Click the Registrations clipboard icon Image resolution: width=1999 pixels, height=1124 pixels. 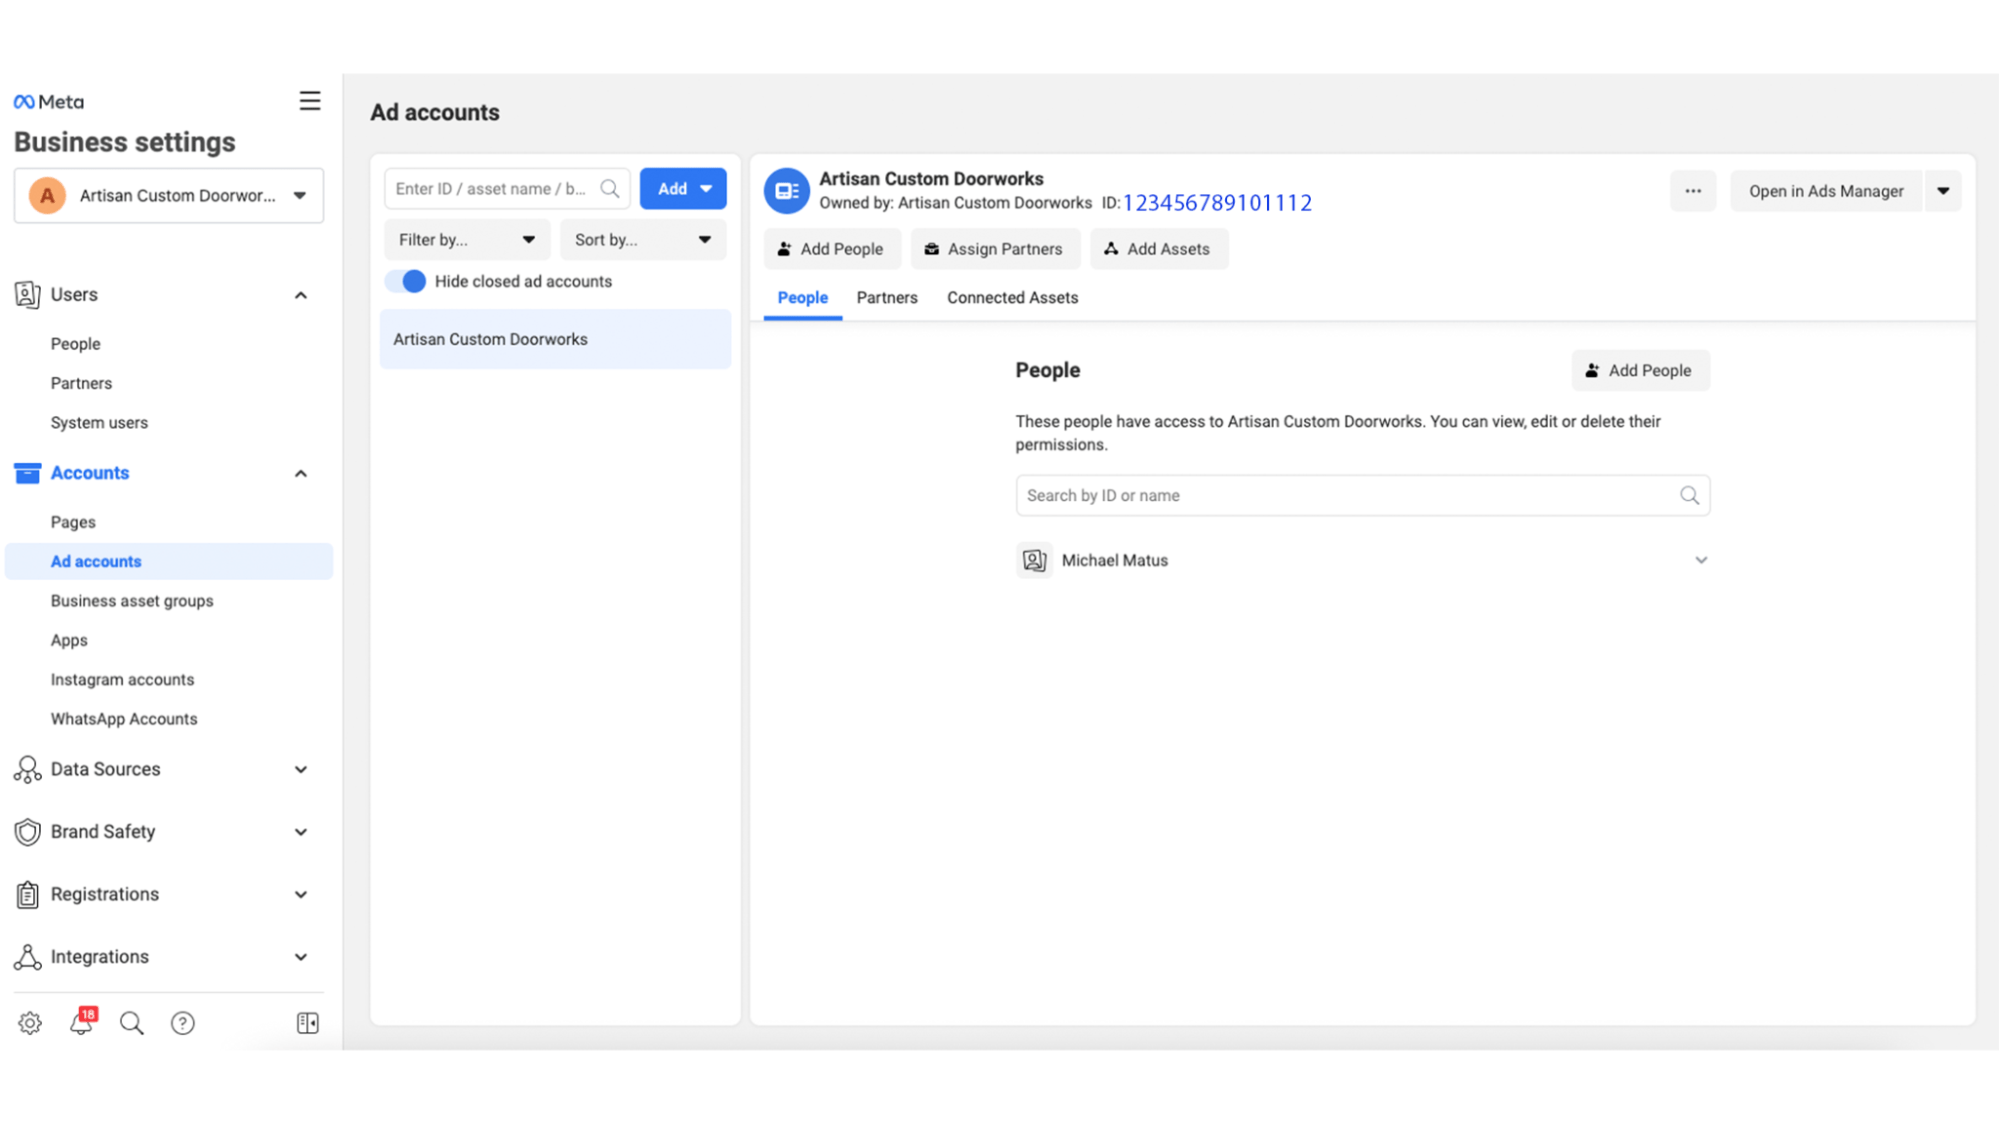click(27, 894)
